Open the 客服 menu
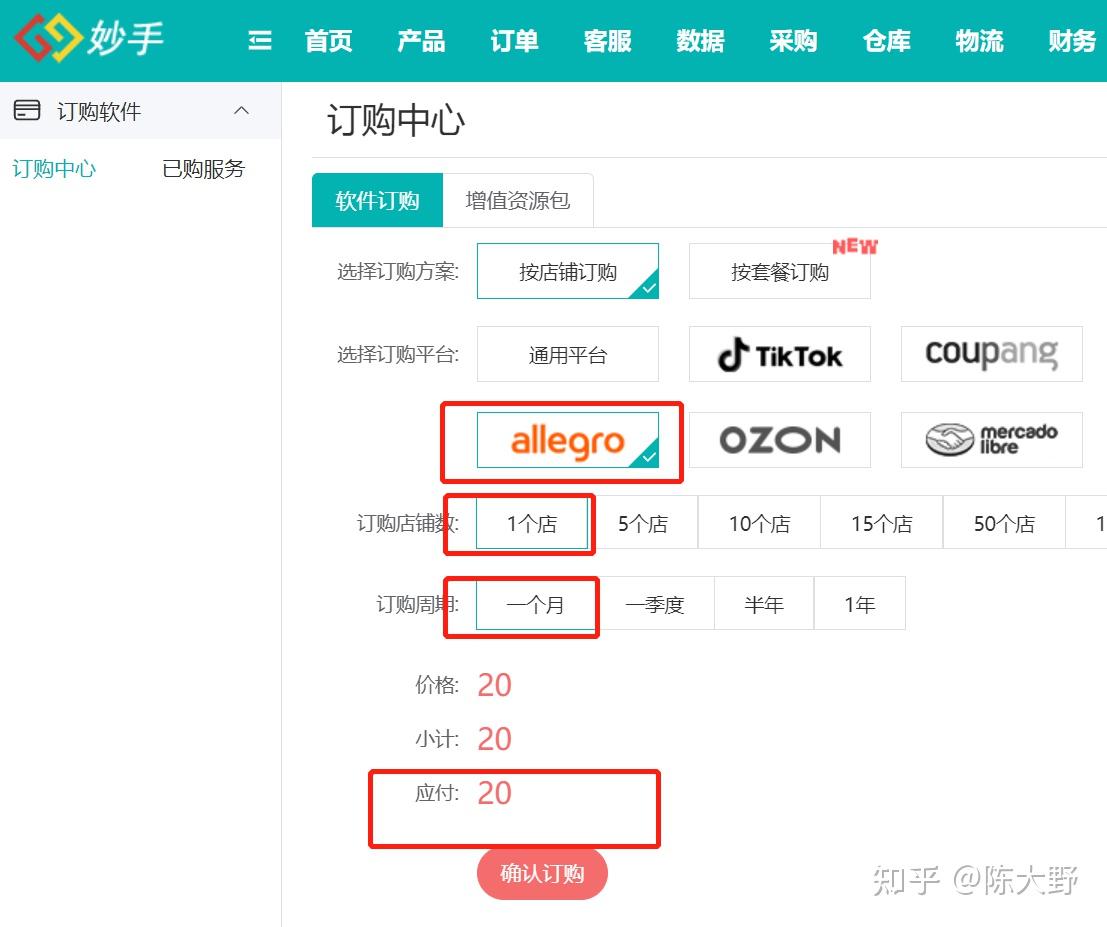Screen dimensions: 1107x927 [607, 40]
